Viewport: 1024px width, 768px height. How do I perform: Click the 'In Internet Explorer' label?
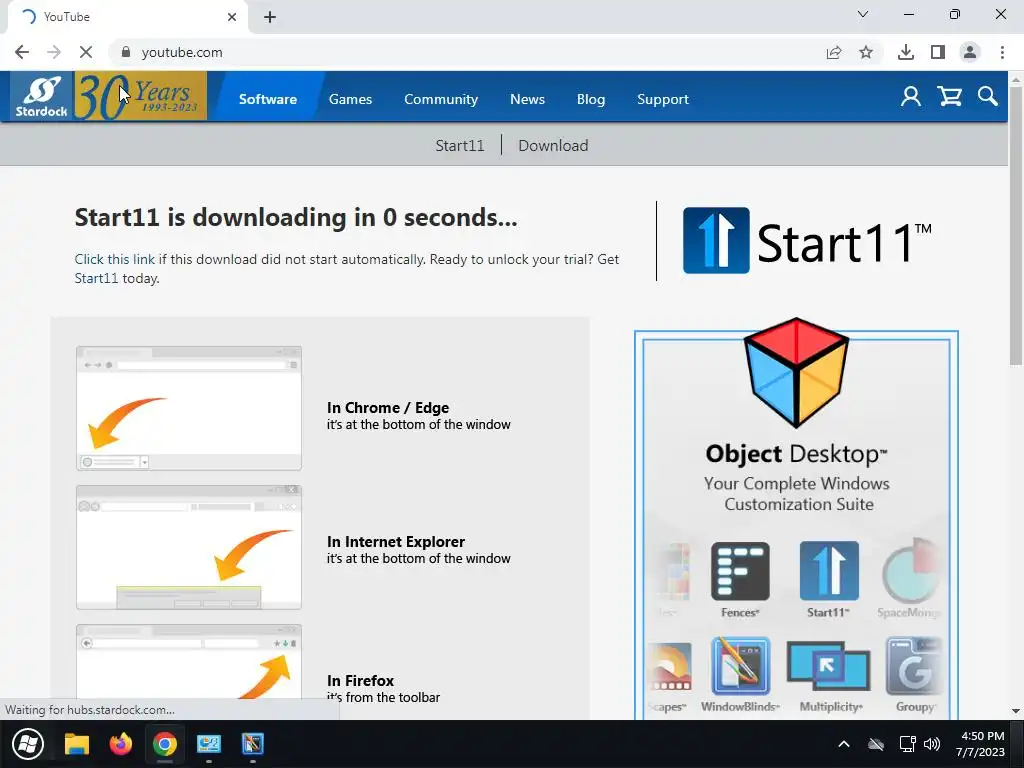[396, 541]
